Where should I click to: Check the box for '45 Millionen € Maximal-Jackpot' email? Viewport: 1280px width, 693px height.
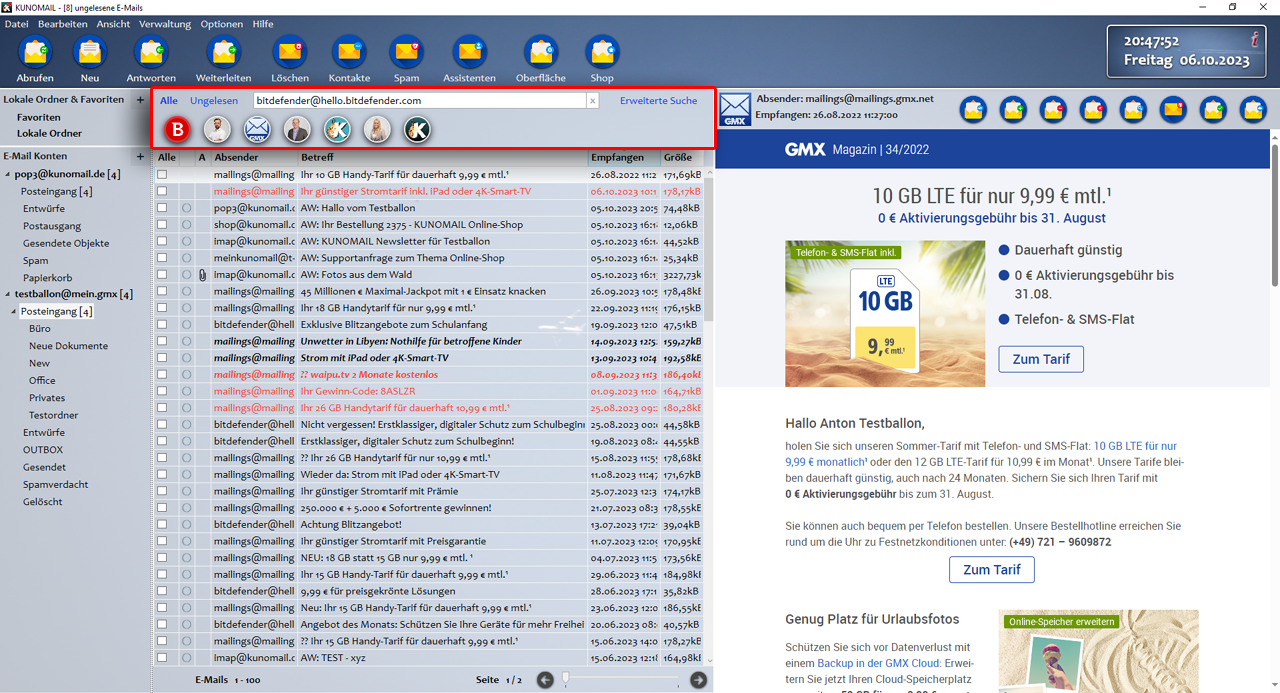(x=162, y=291)
